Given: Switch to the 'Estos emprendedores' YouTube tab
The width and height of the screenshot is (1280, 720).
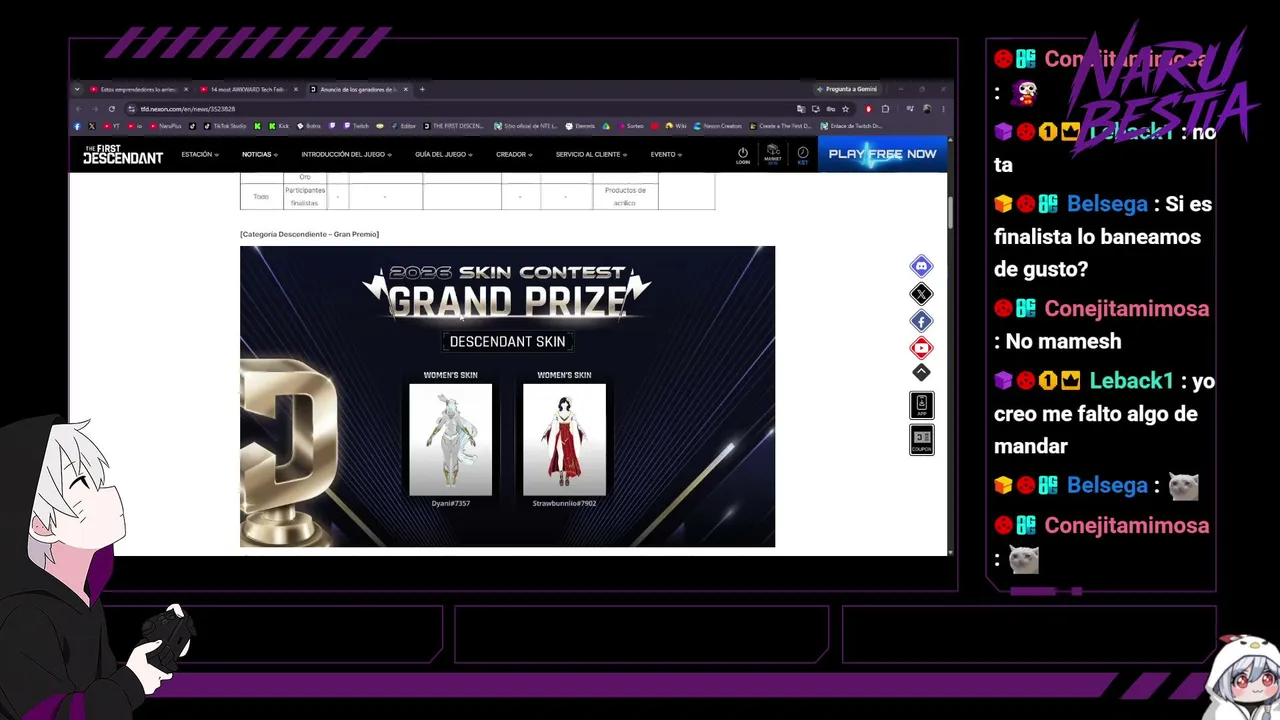Looking at the screenshot, I should coord(137,89).
